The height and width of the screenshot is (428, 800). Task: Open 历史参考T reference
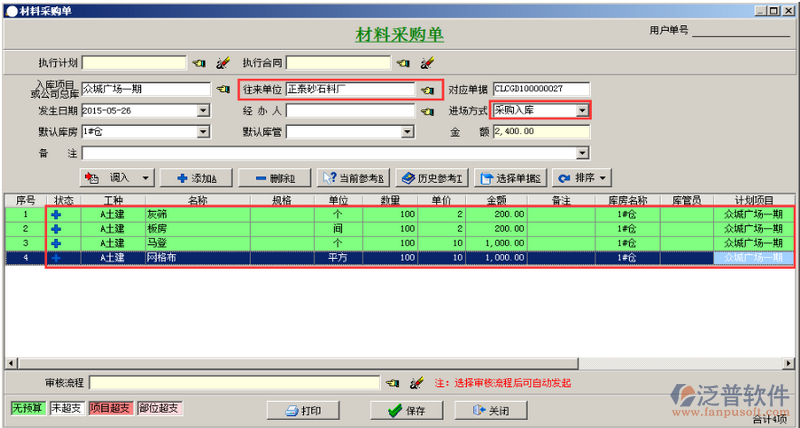pos(432,178)
